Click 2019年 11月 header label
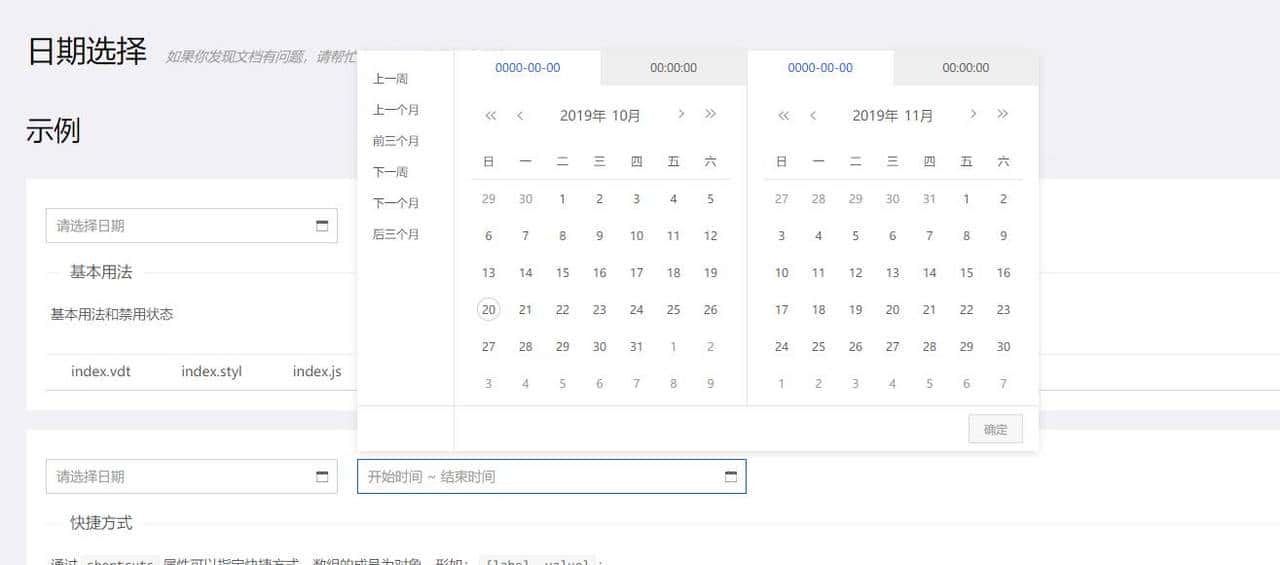1280x565 pixels. tap(893, 115)
